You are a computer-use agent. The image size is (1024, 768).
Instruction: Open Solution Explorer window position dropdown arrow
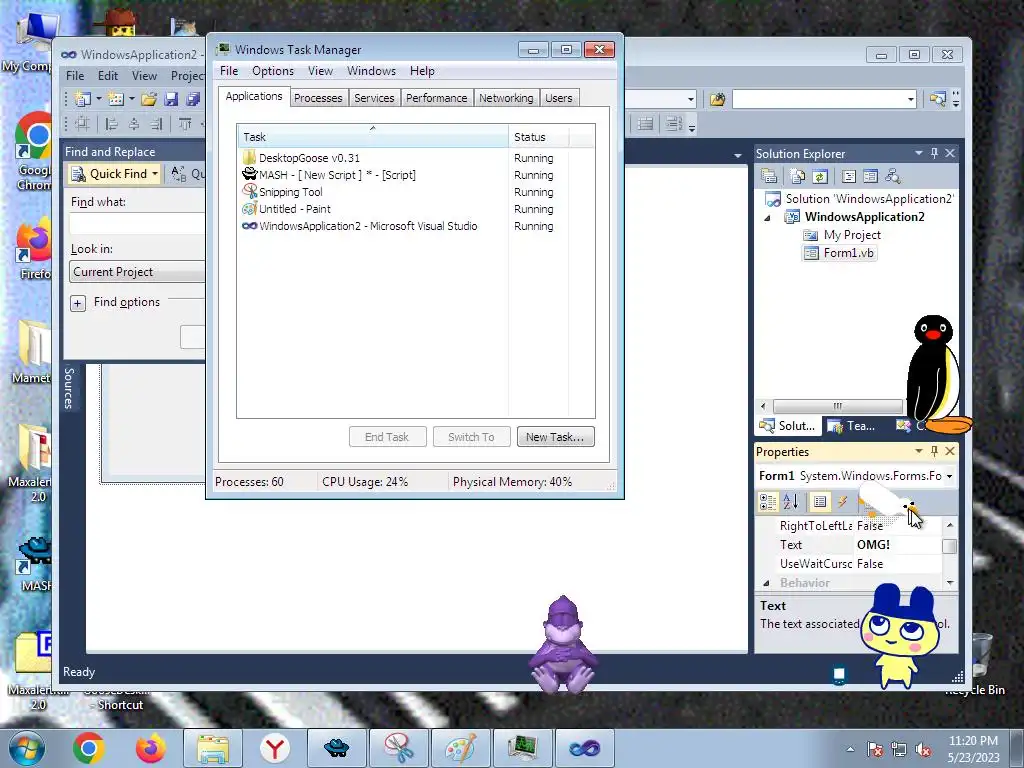pos(918,153)
